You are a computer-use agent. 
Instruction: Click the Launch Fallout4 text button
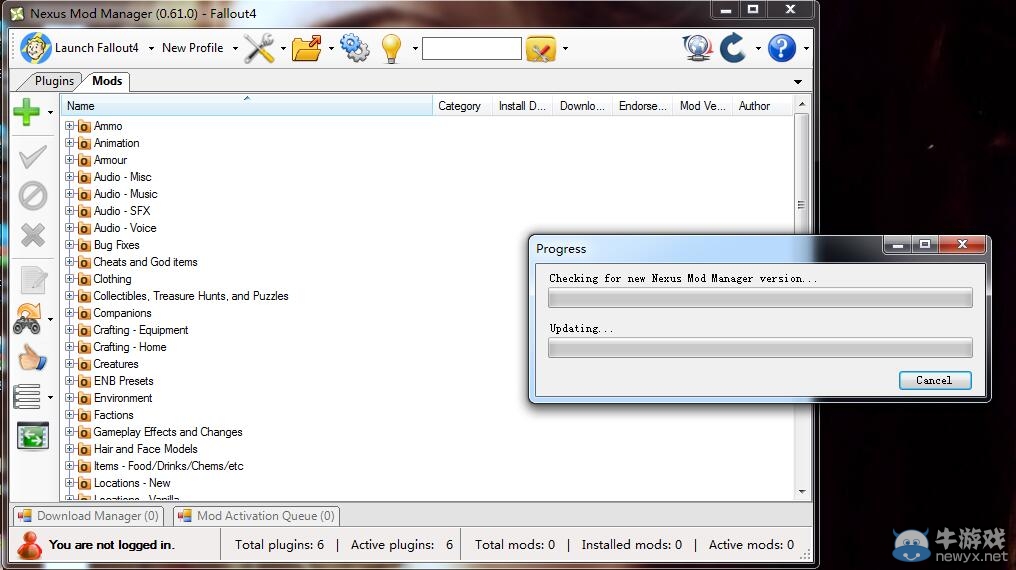pyautogui.click(x=97, y=48)
